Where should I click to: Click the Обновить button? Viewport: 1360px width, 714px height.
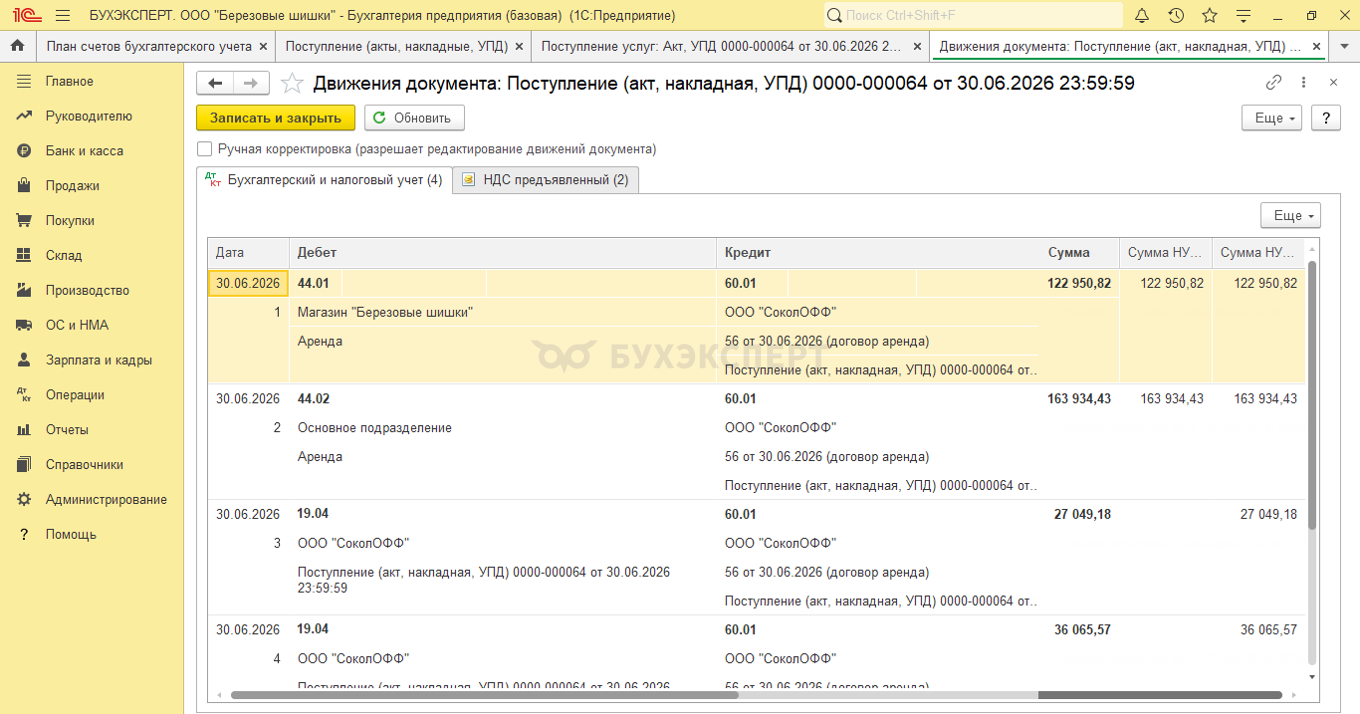(414, 118)
